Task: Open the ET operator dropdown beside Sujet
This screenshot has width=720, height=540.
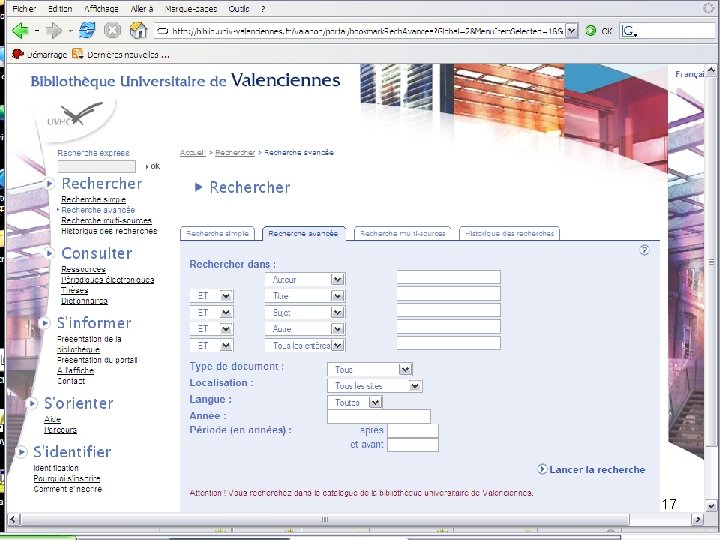Action: click(x=225, y=312)
